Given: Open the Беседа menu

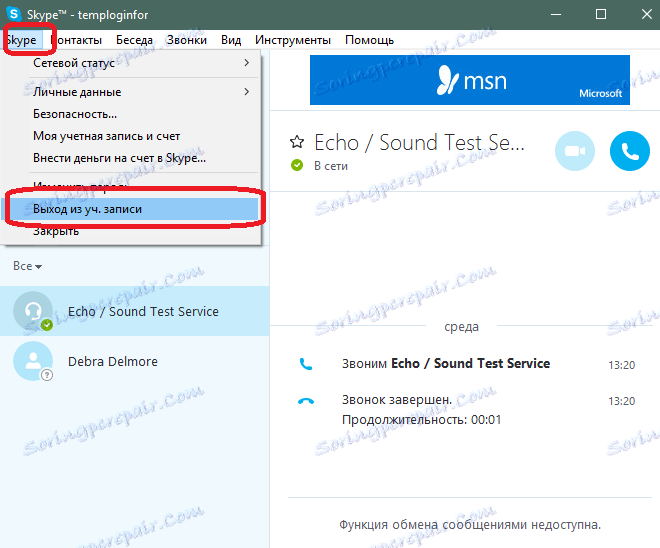Looking at the screenshot, I should [x=134, y=40].
